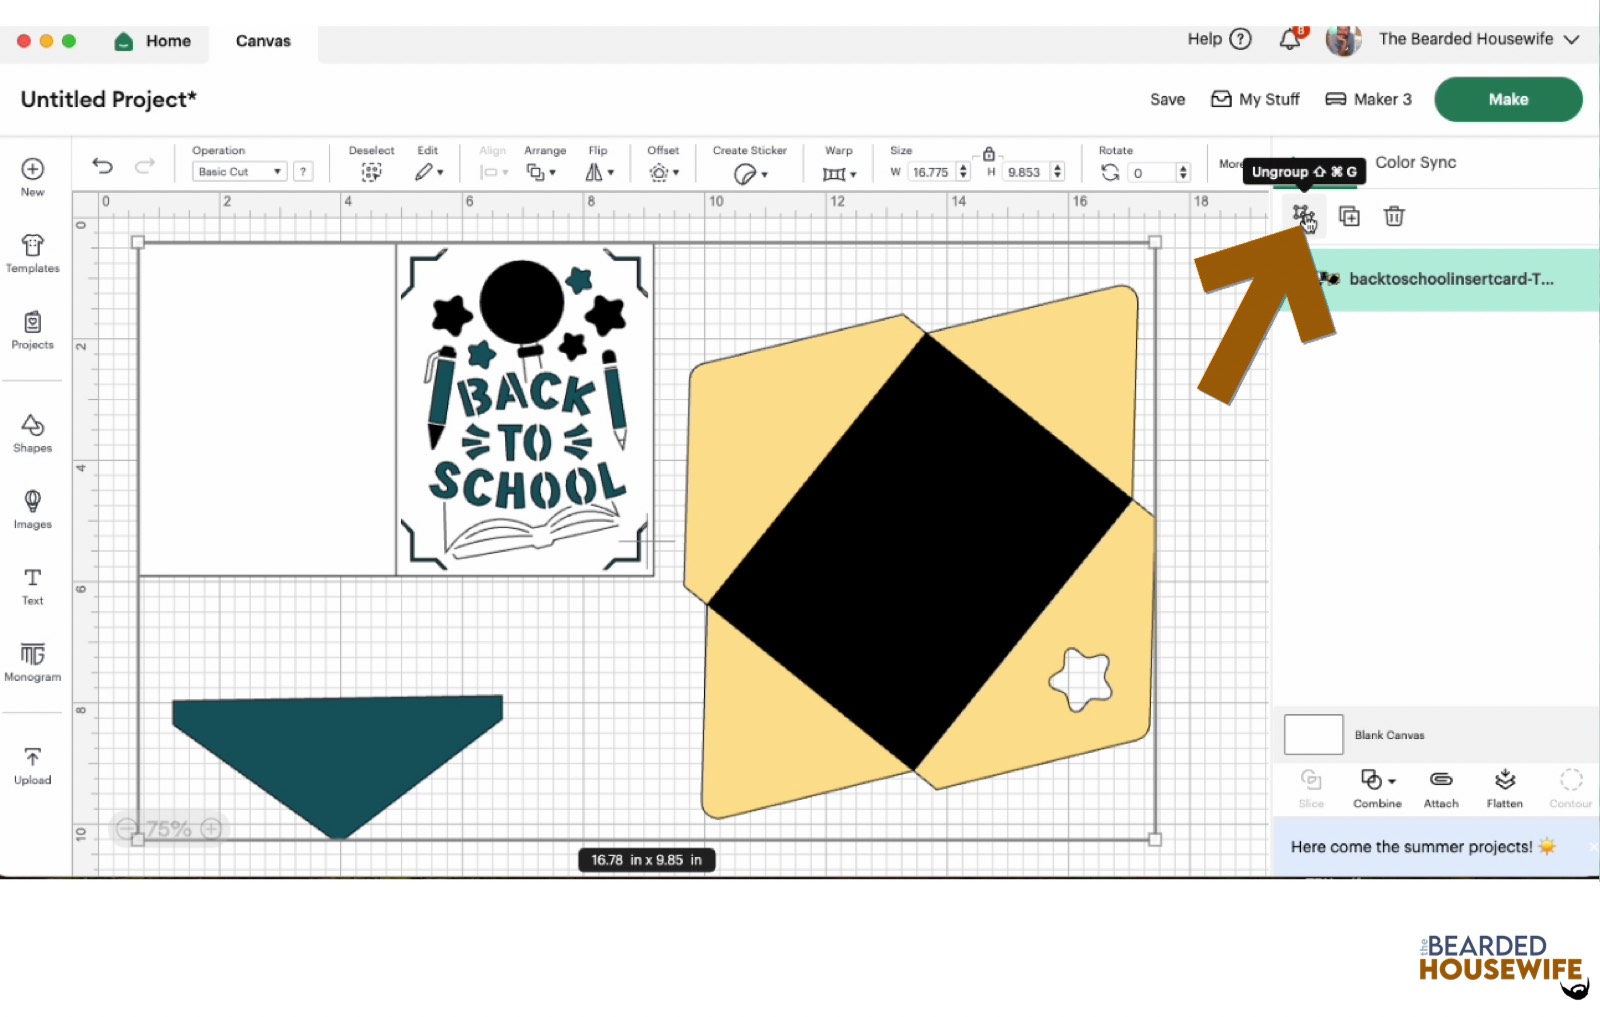The width and height of the screenshot is (1600, 1017).
Task: Select the Shapes tool in sidebar
Action: (32, 432)
